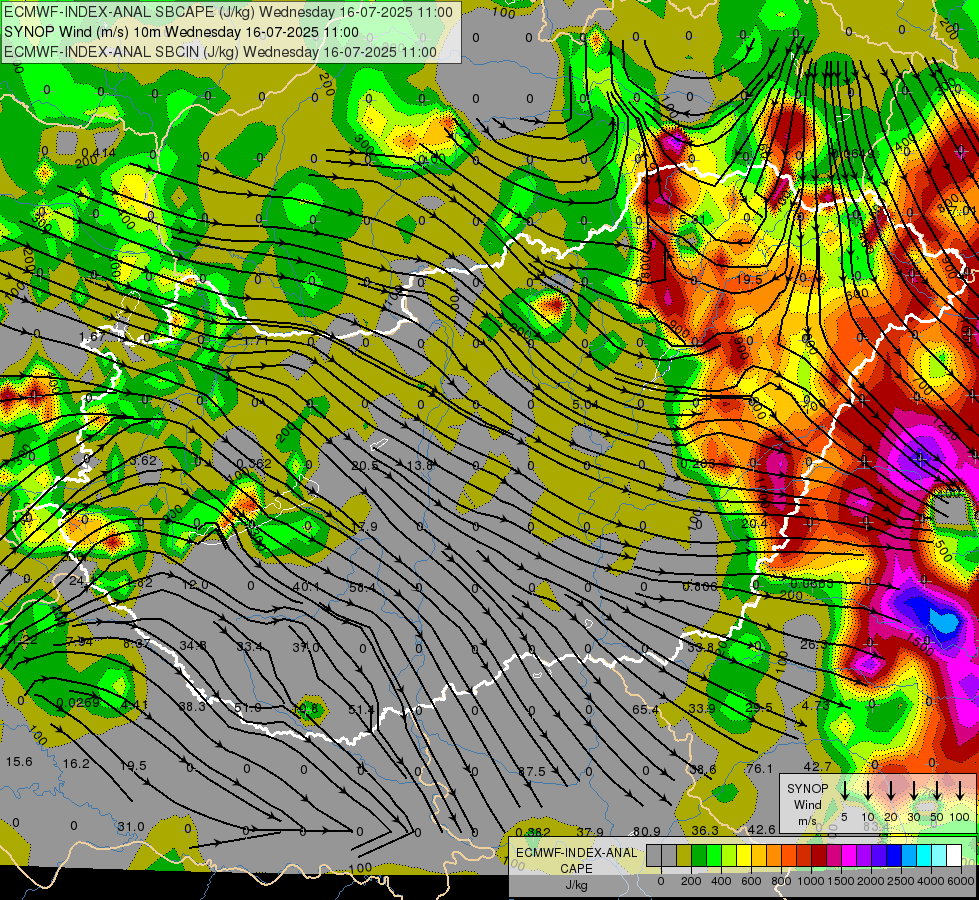Click the 4.41 value on the map
979x900 pixels.
tap(134, 705)
